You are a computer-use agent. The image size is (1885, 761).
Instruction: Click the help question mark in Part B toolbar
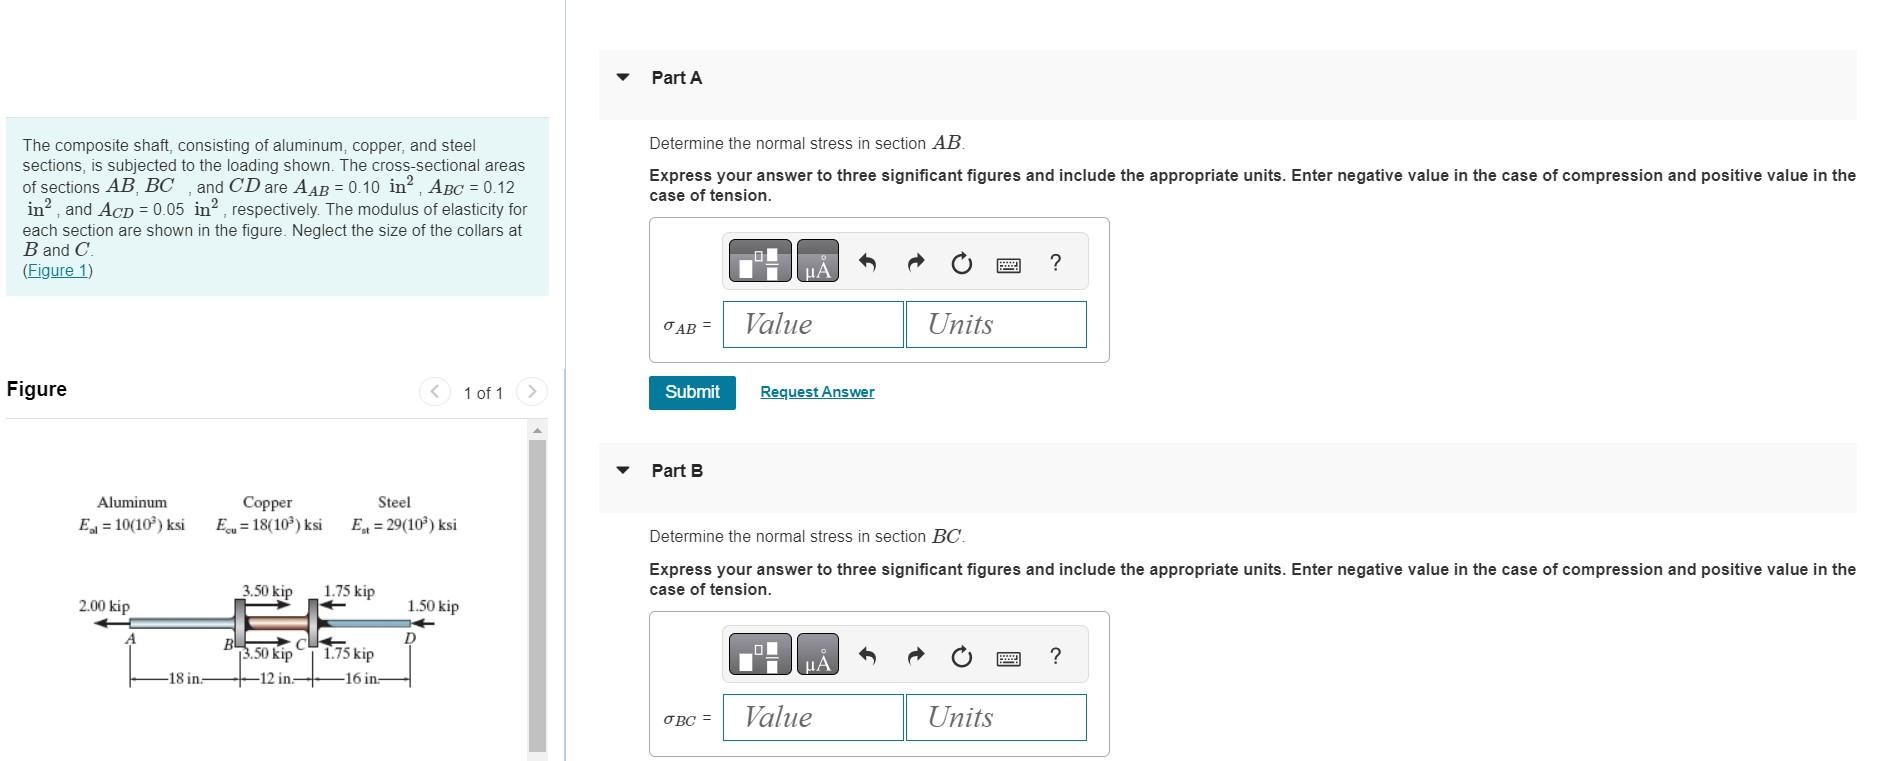coord(1053,655)
